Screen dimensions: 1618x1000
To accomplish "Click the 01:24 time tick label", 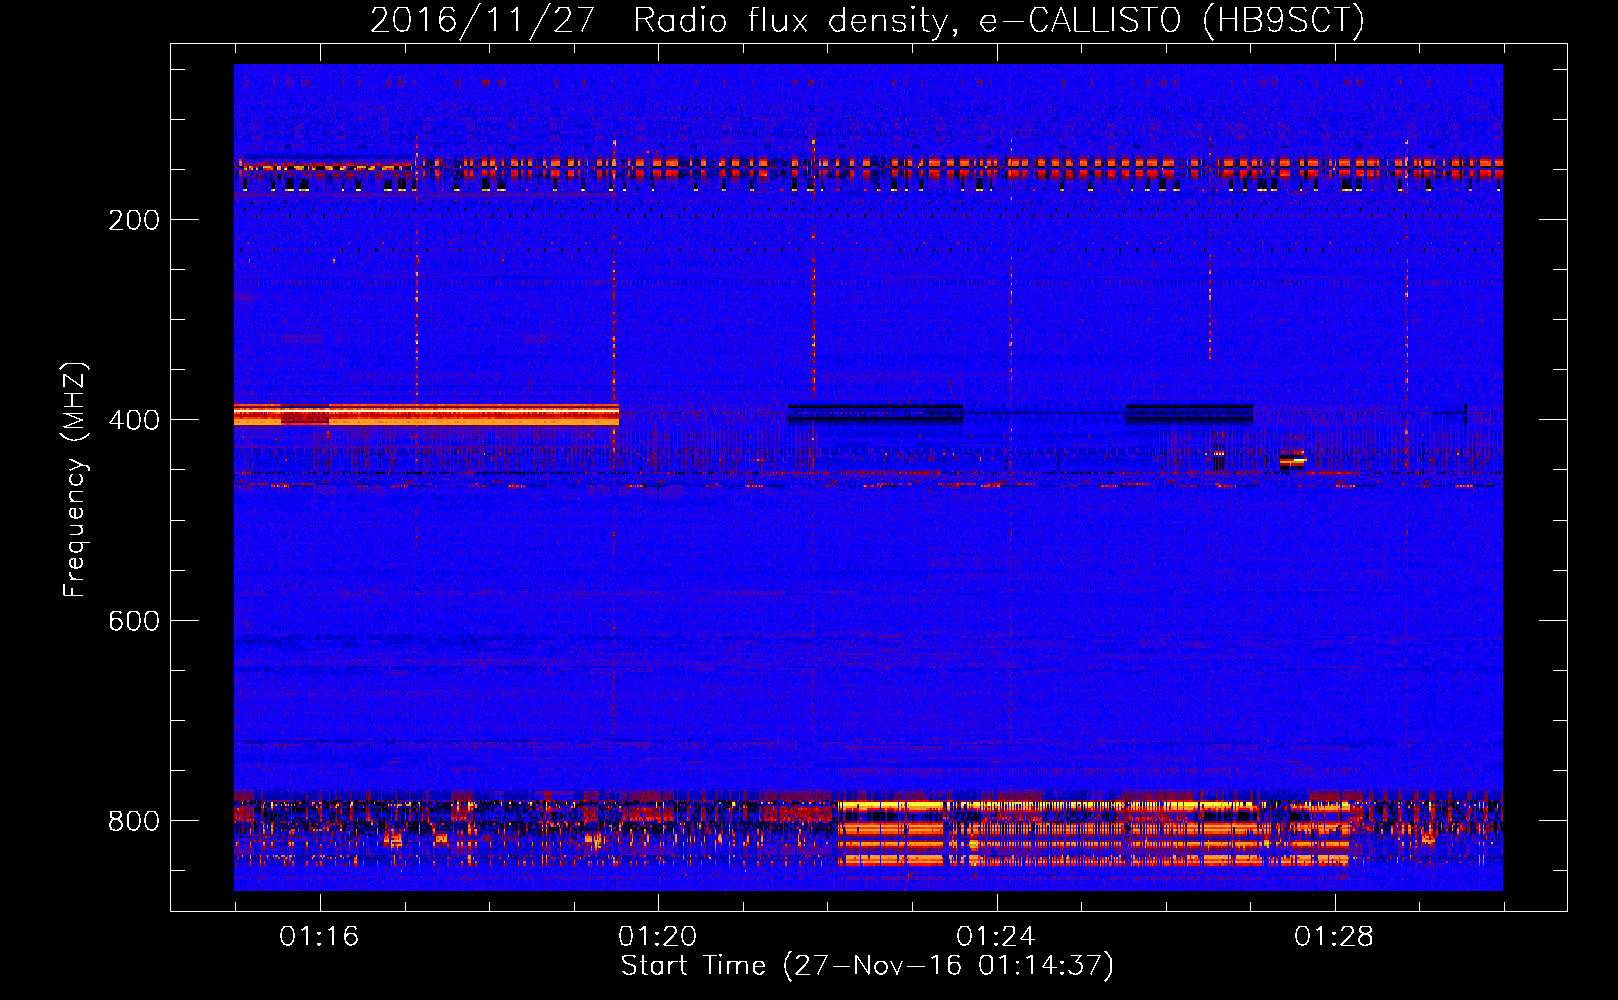I will pos(995,937).
